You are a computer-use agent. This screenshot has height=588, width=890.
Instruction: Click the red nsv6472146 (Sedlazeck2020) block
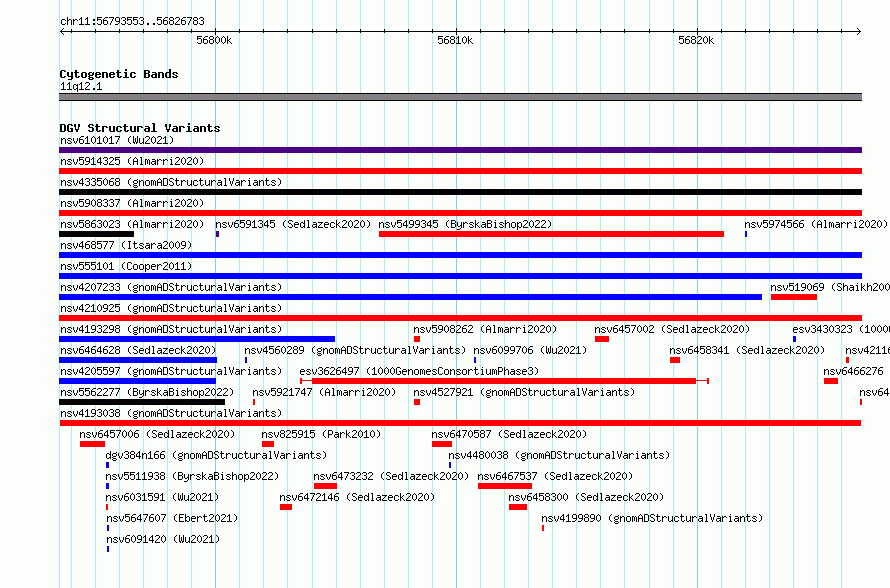(286, 507)
